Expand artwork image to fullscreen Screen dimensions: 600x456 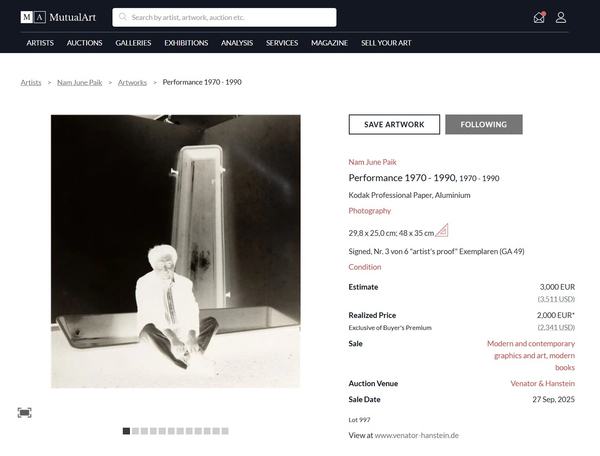[x=24, y=412]
